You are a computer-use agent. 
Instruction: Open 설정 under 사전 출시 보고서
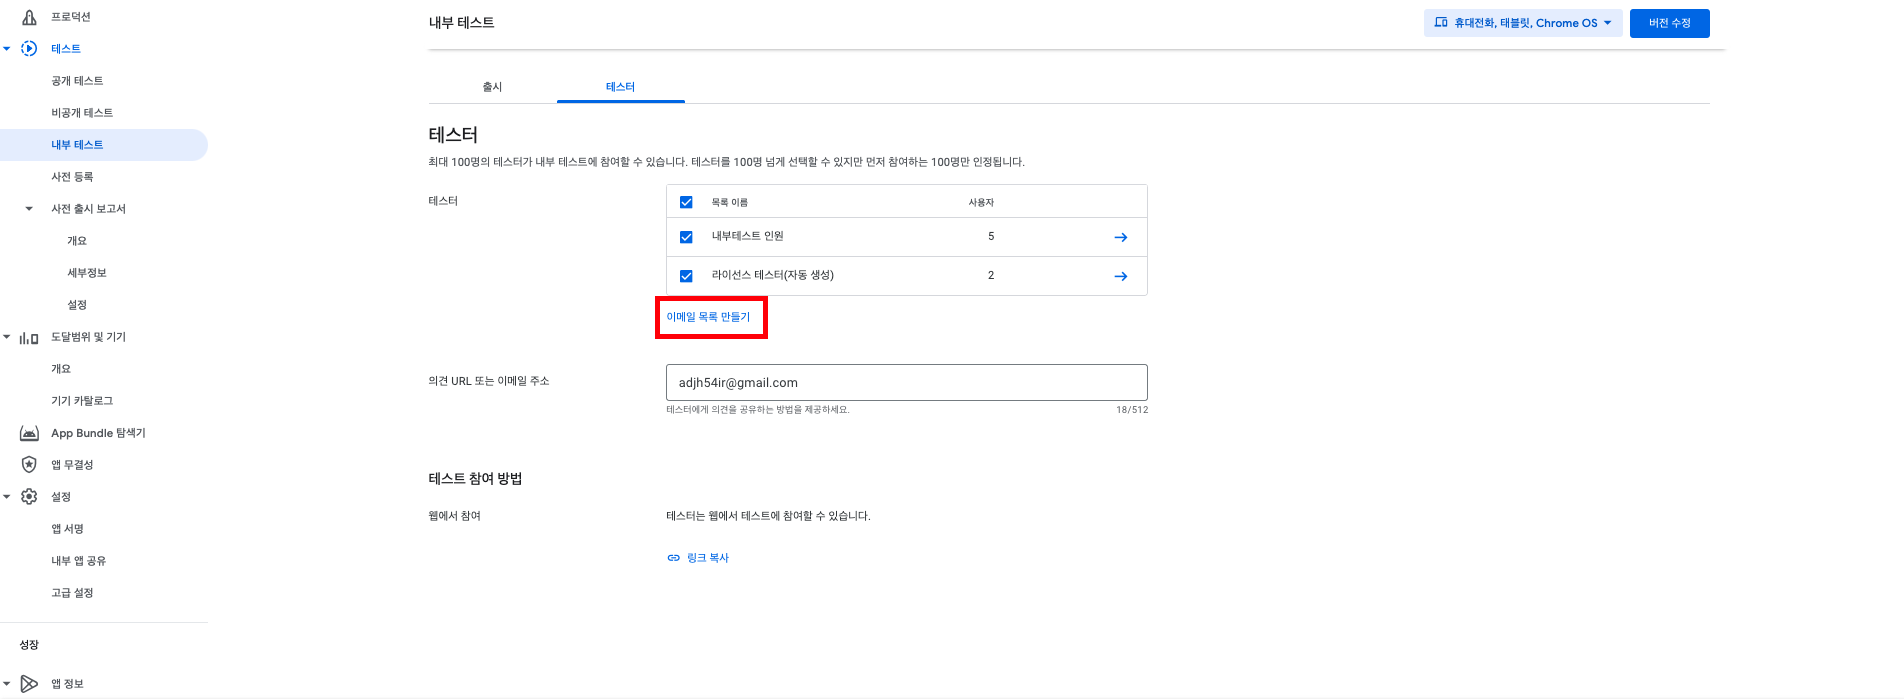[x=77, y=305]
